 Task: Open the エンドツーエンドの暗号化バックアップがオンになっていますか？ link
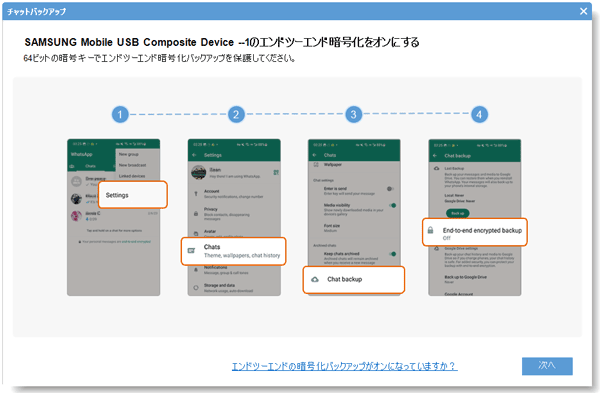click(x=344, y=366)
